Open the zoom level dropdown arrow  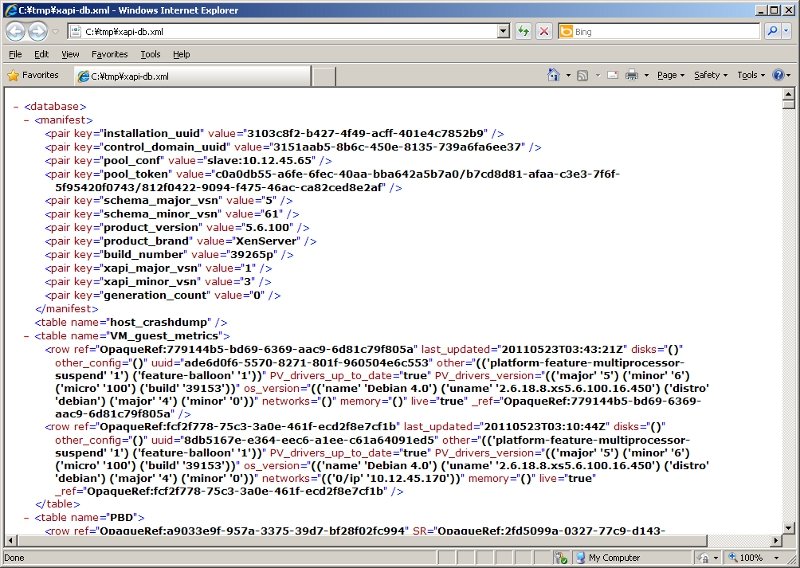[777, 558]
